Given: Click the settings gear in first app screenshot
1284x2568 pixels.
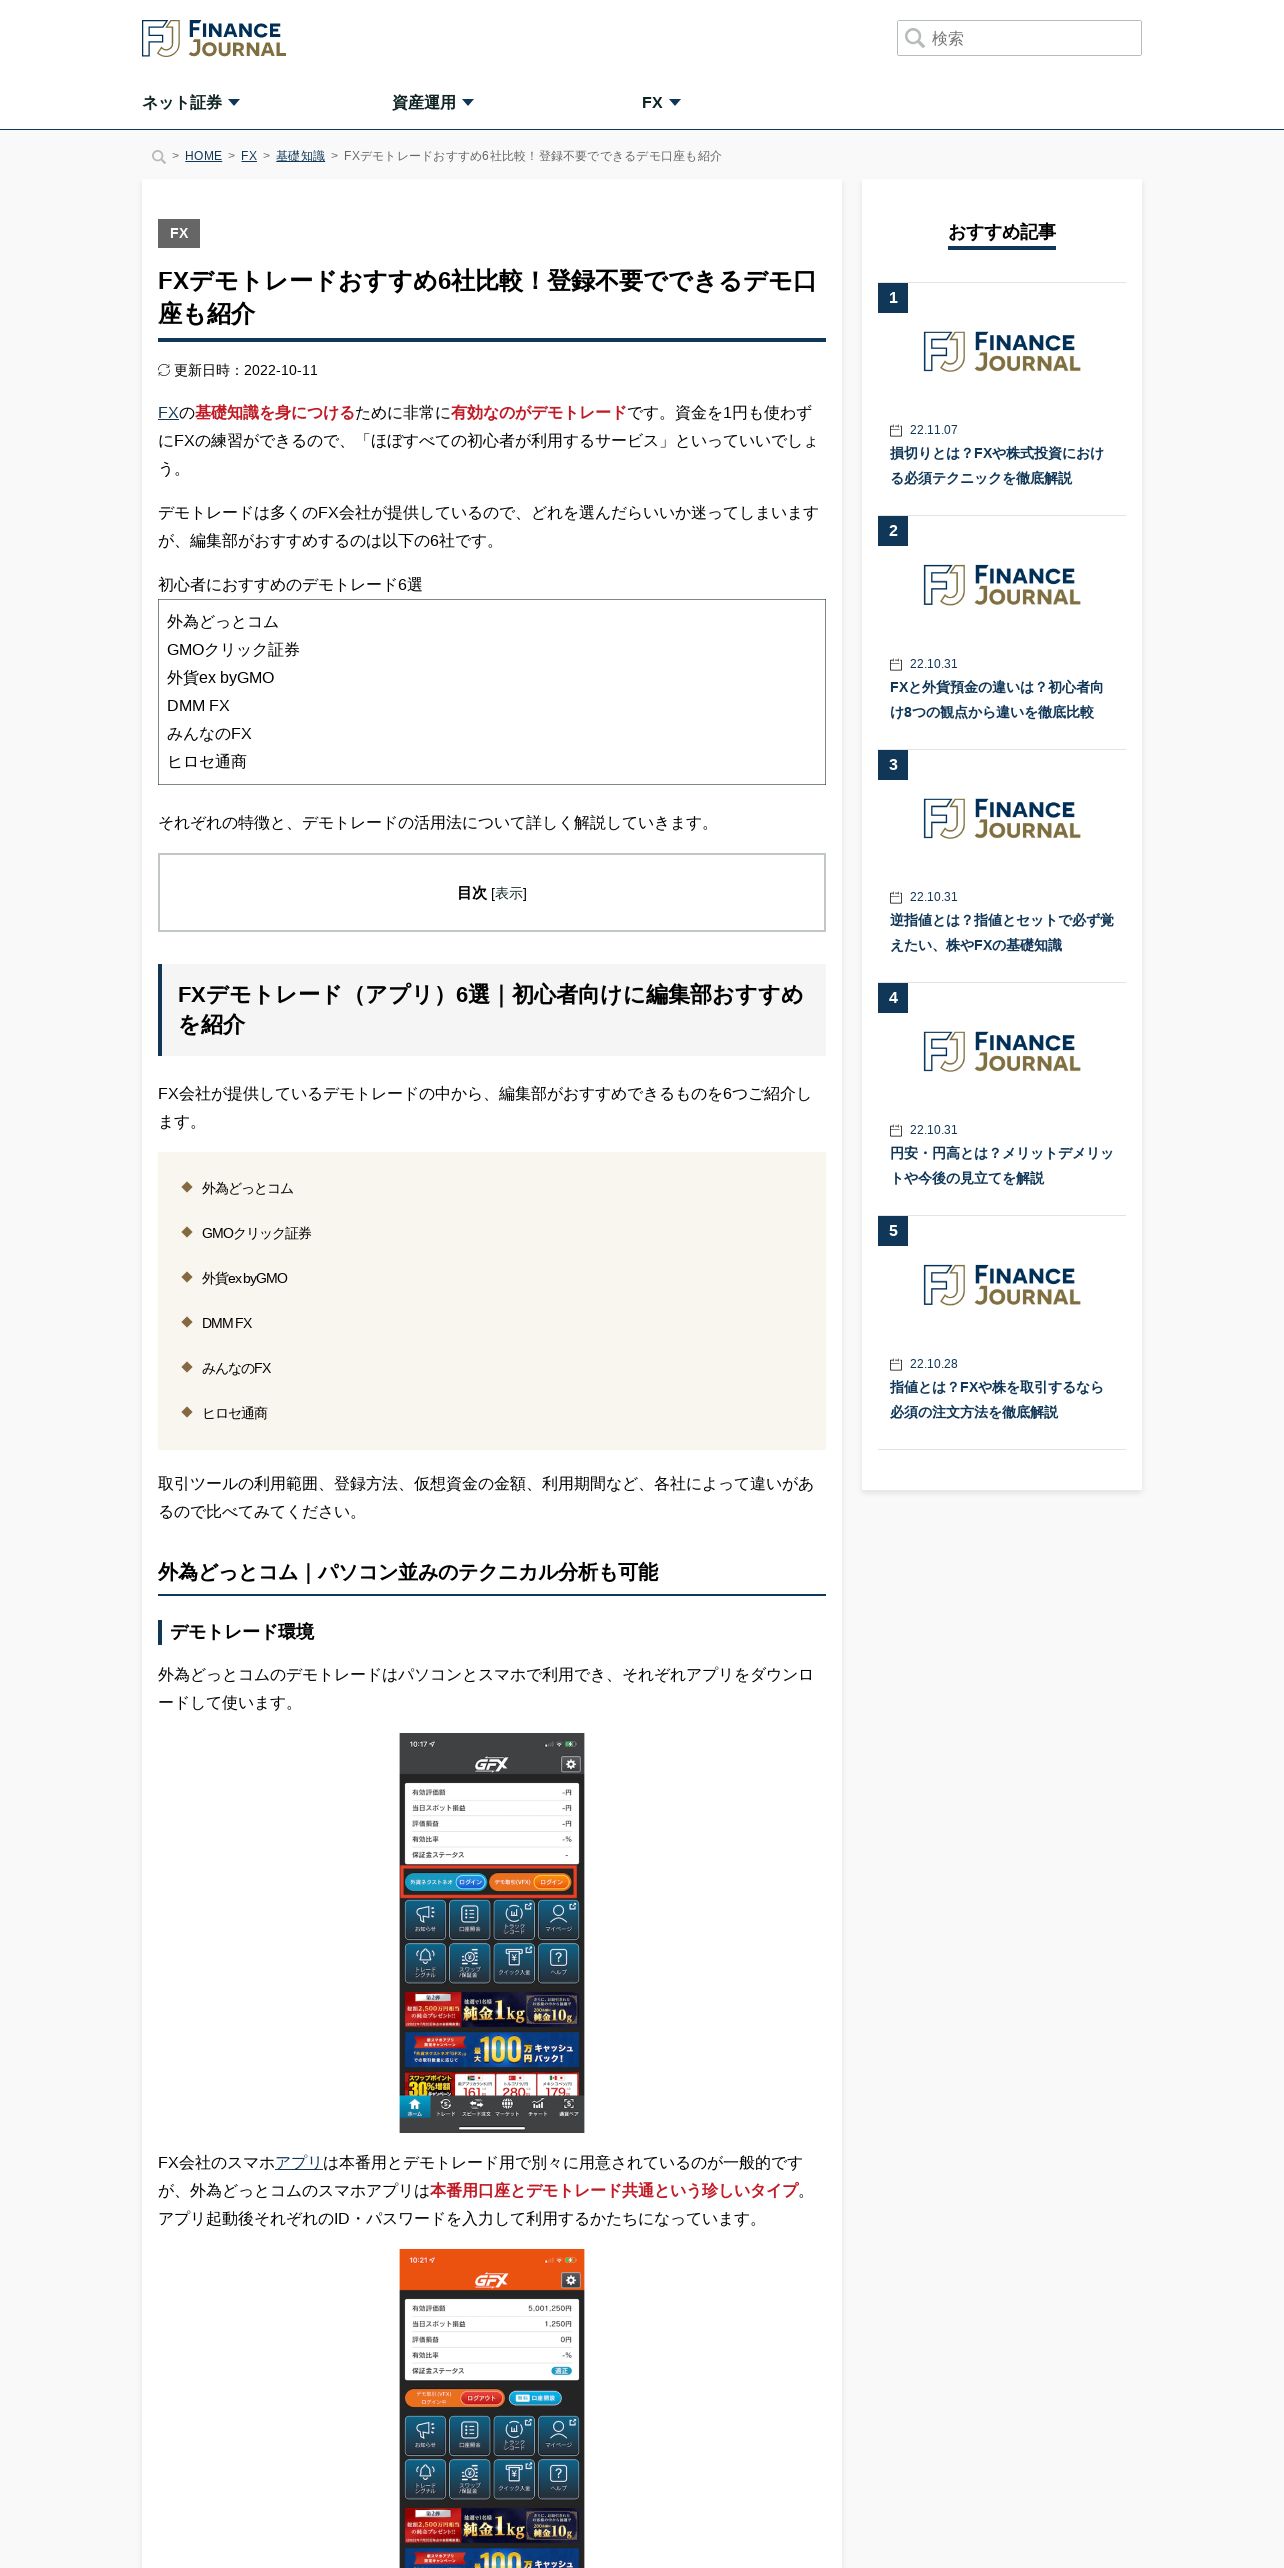Looking at the screenshot, I should (570, 1764).
